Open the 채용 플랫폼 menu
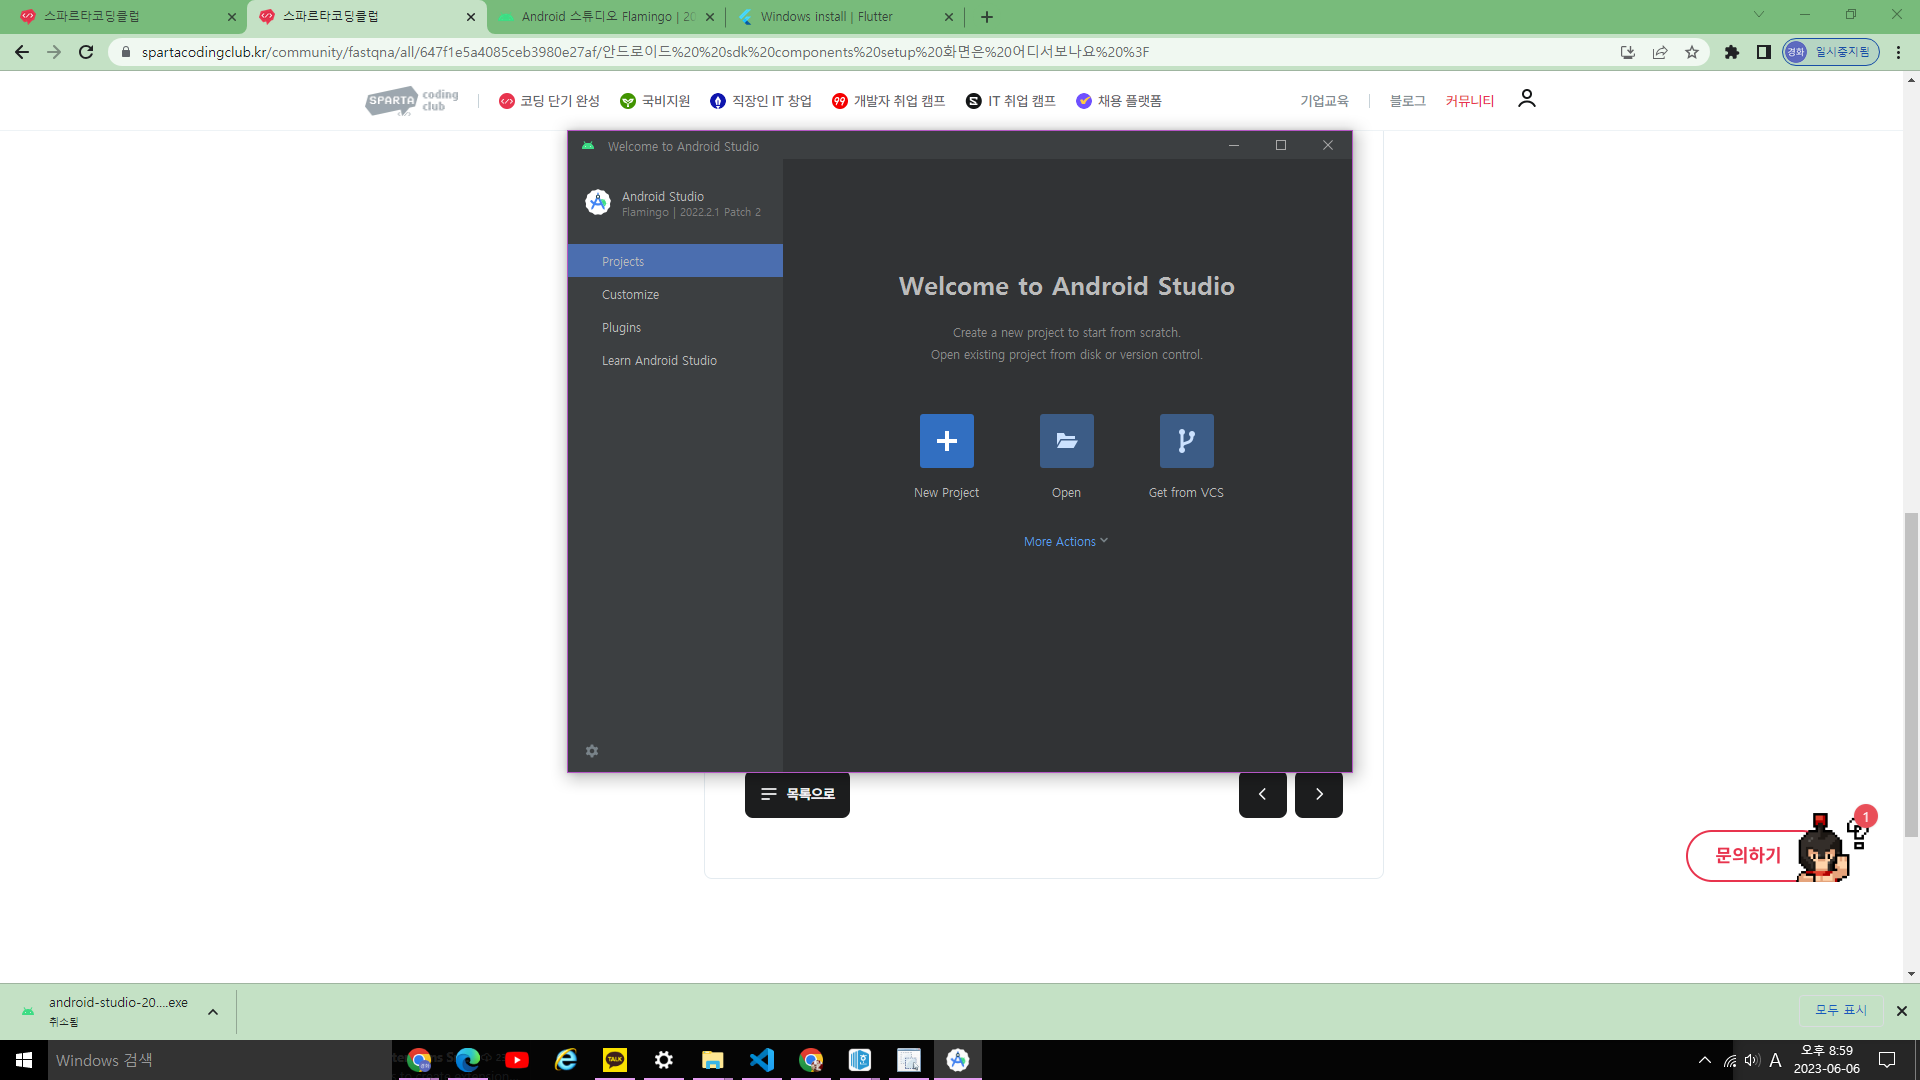This screenshot has width=1920, height=1080. 1119,101
